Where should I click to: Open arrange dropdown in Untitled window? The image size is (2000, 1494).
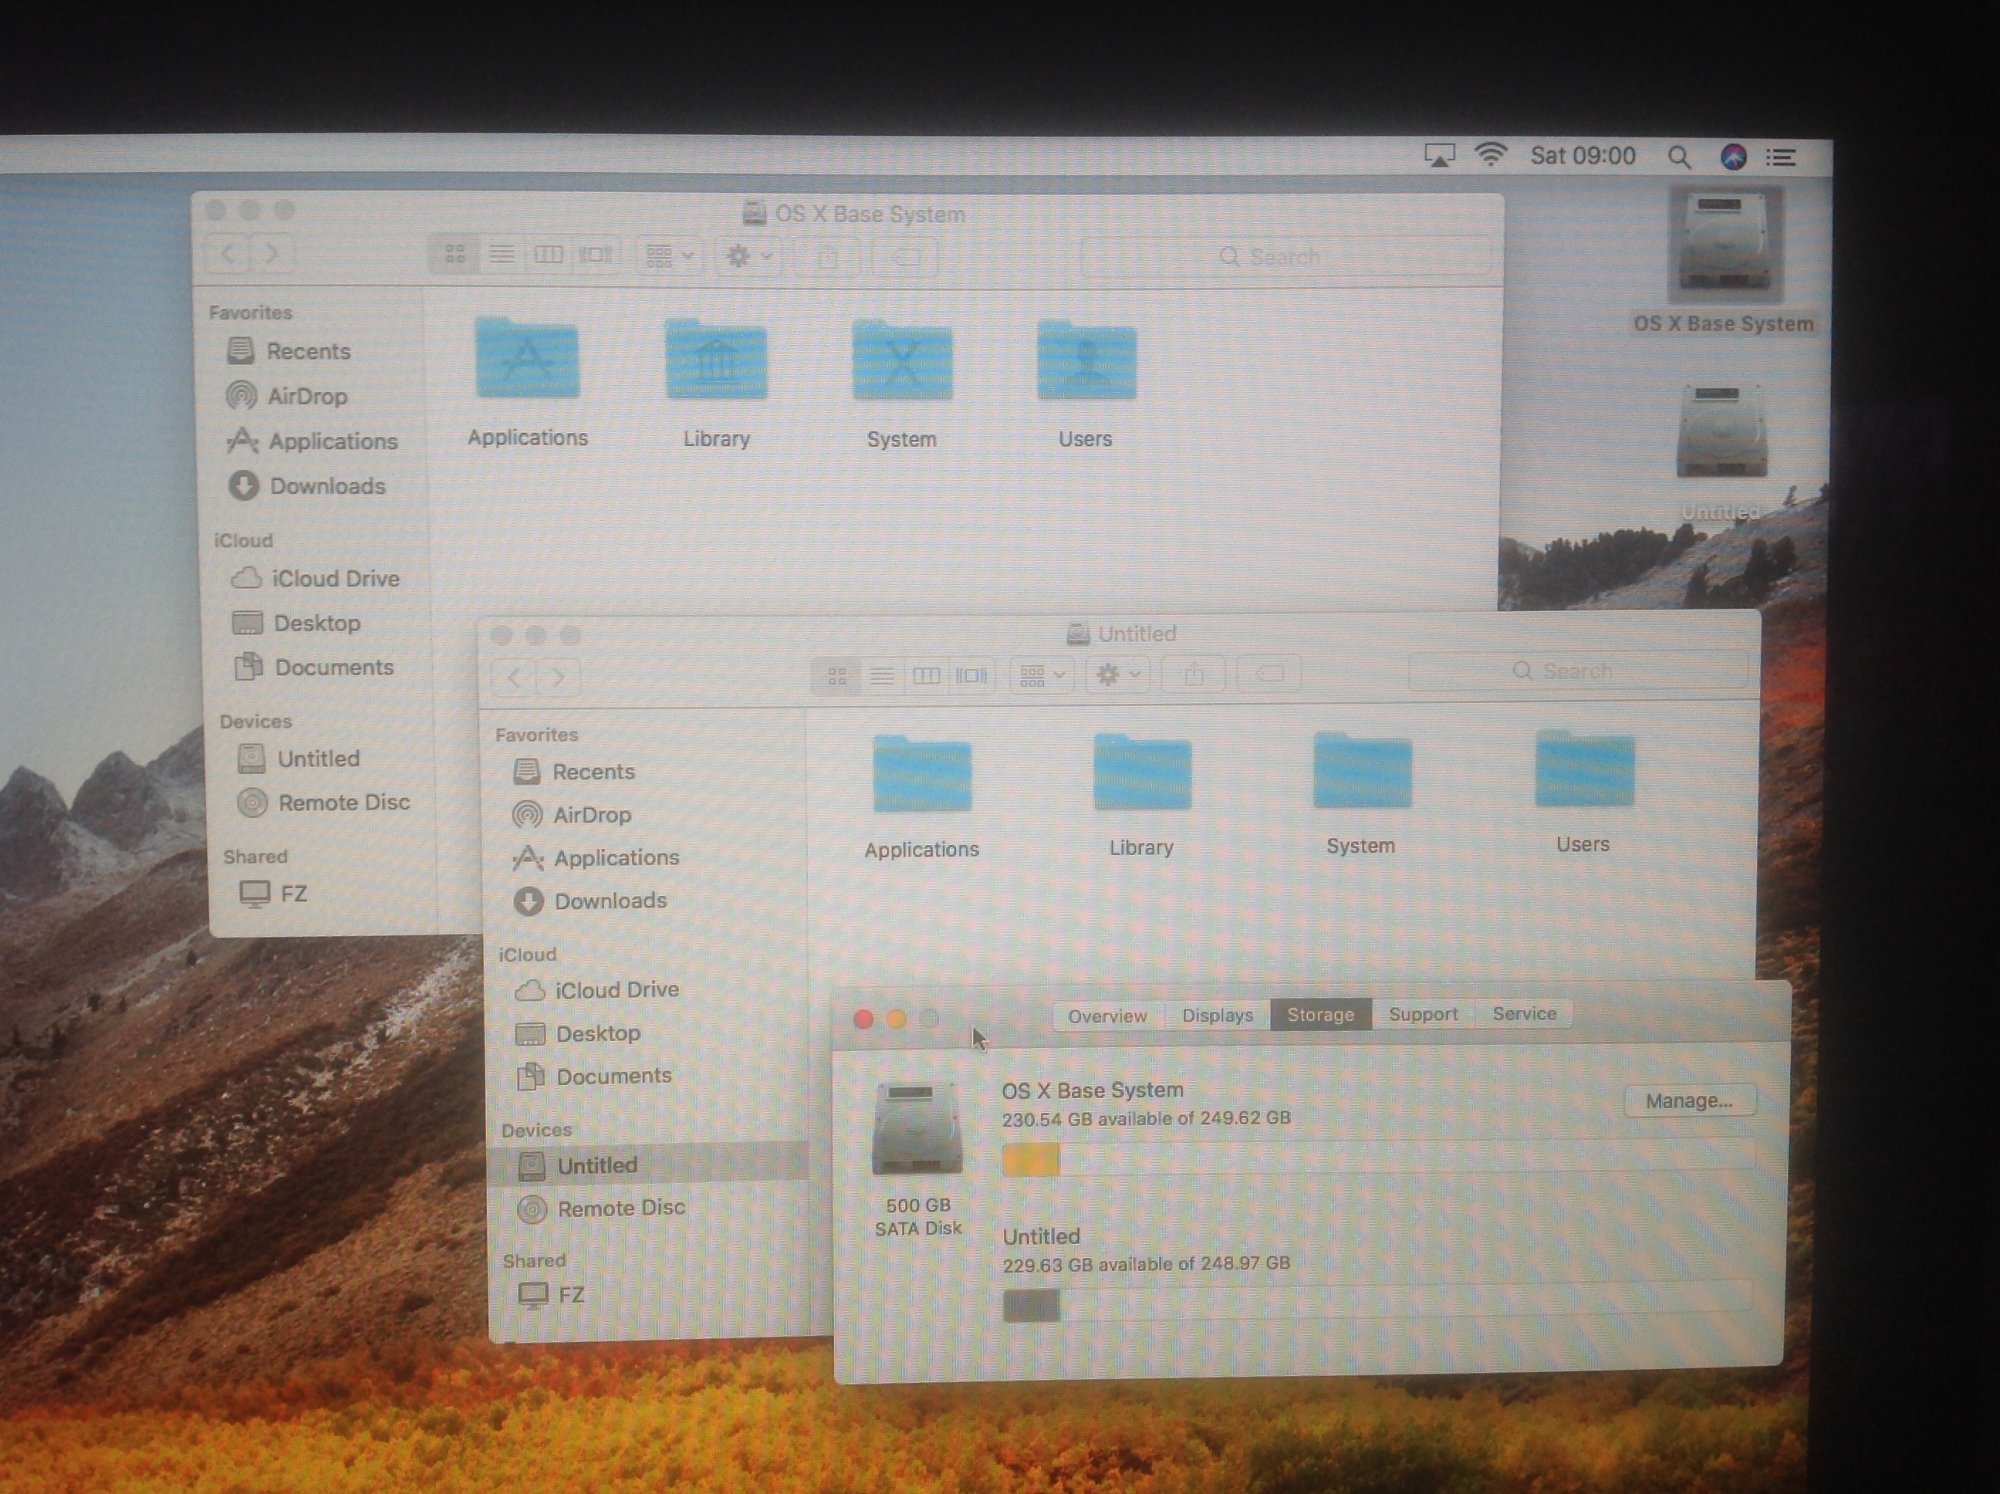[1042, 676]
